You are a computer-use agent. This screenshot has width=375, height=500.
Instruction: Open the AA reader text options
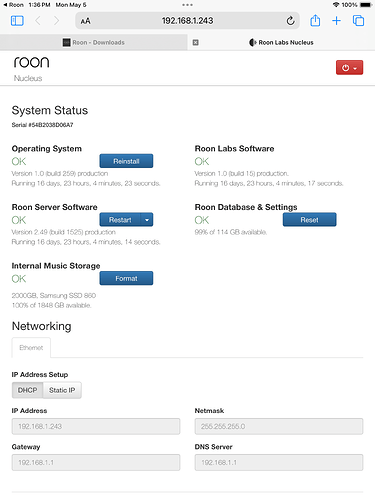tap(85, 21)
